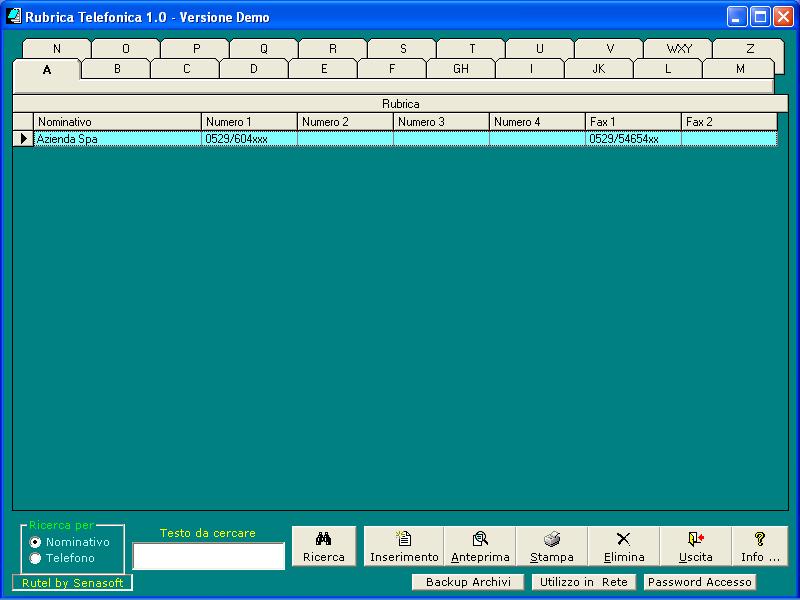The image size is (800, 600).
Task: Open the D letter tab
Action: pyautogui.click(x=254, y=69)
